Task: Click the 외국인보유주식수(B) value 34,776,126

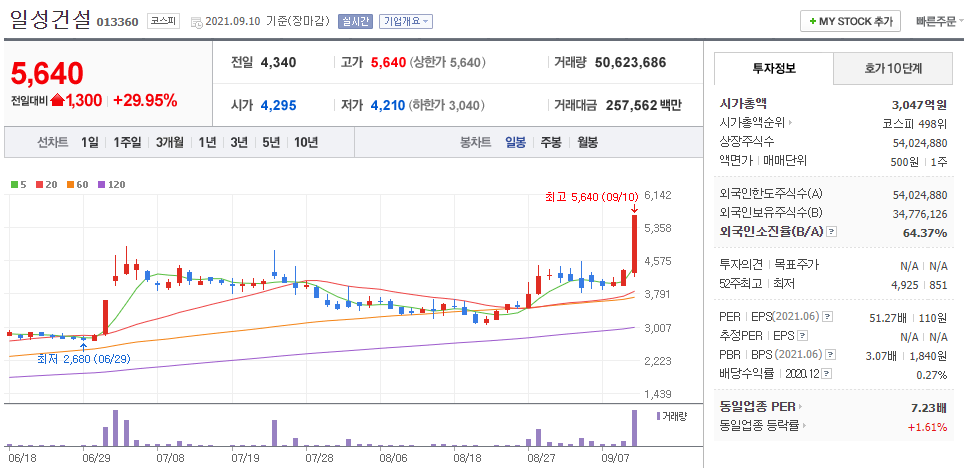Action: 920,214
